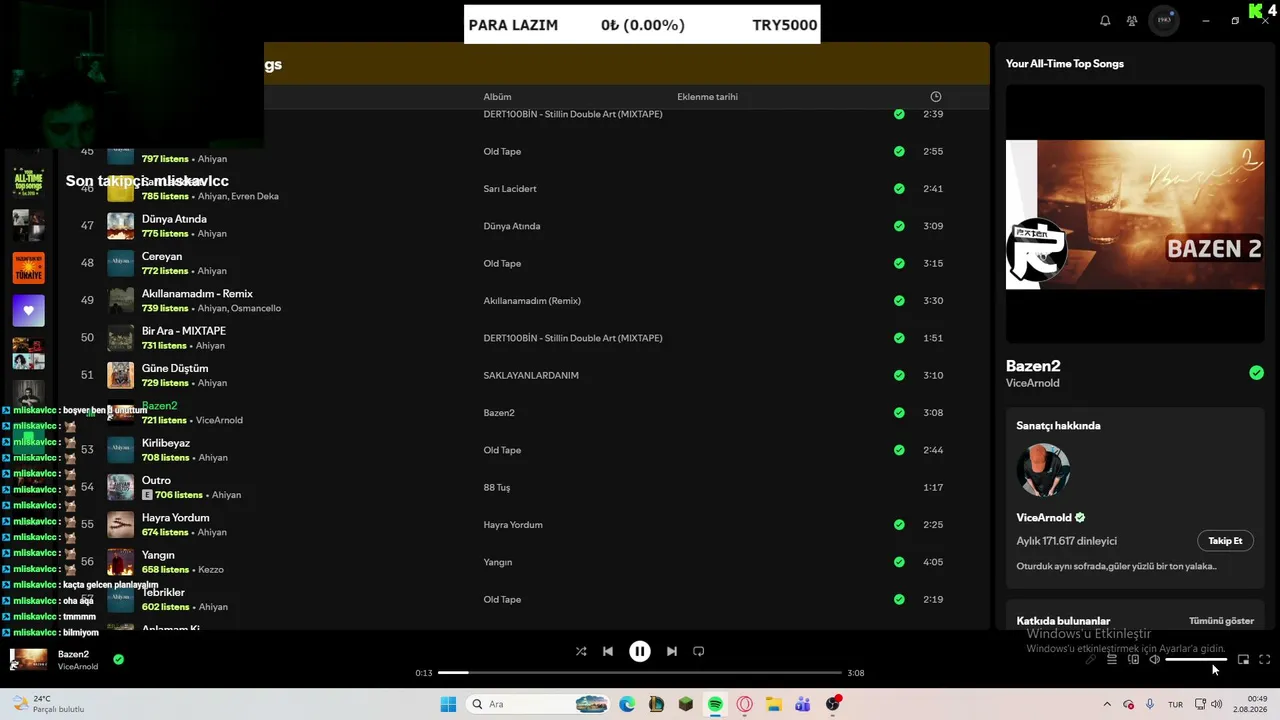Open League of Legends from the taskbar
The height and width of the screenshot is (720, 1280).
click(x=656, y=704)
